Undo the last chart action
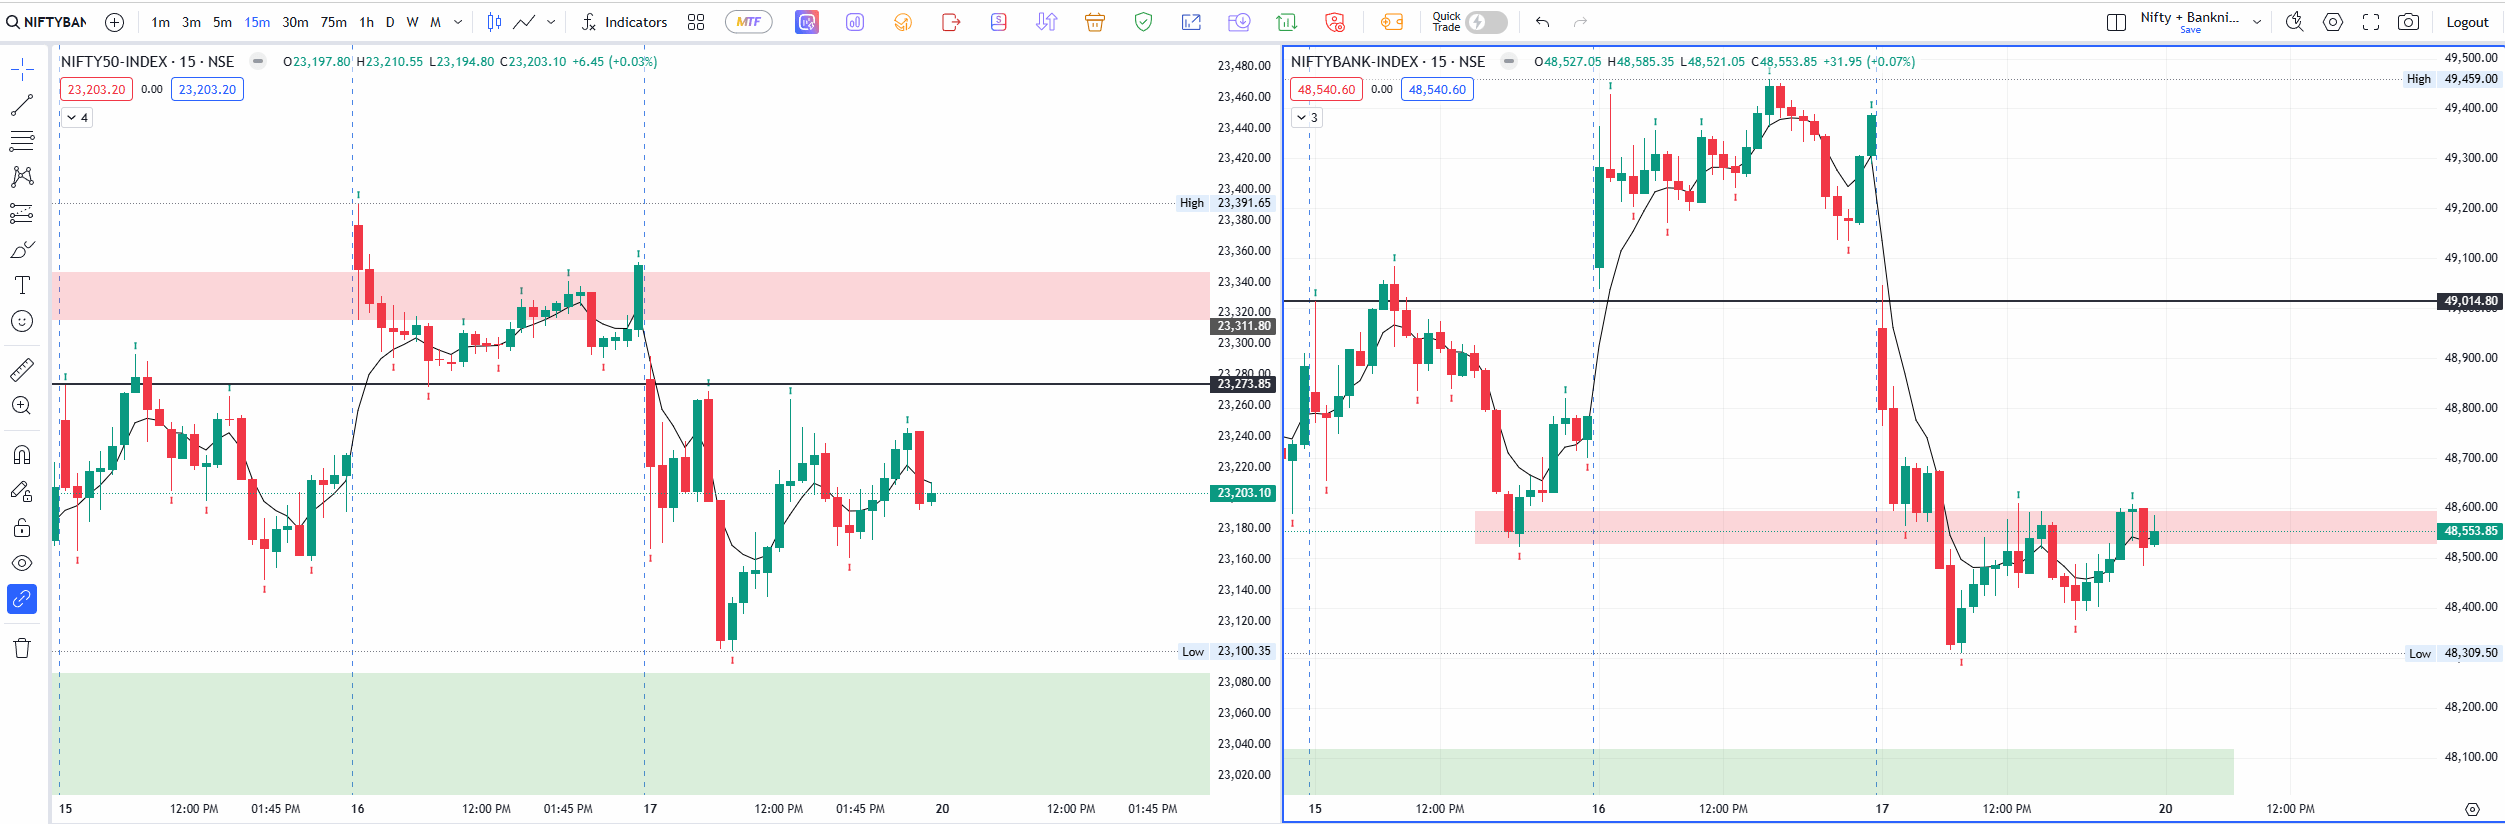Viewport: 2505px width, 824px height. 1543,22
